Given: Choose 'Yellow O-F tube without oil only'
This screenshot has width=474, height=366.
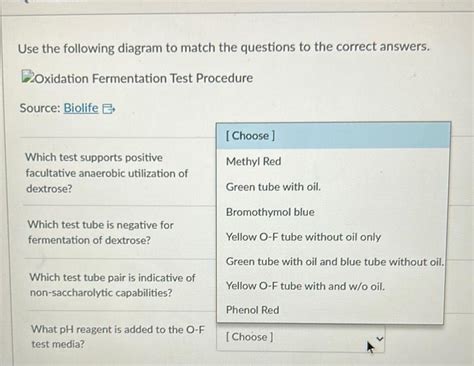Looking at the screenshot, I should [303, 237].
